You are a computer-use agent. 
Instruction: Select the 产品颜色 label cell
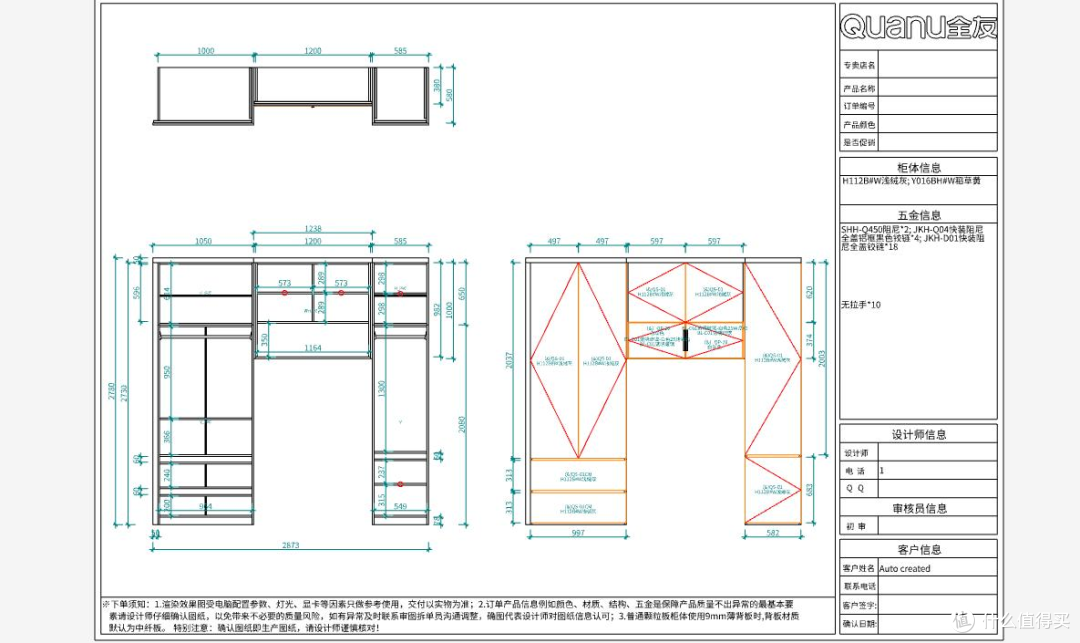tap(859, 125)
